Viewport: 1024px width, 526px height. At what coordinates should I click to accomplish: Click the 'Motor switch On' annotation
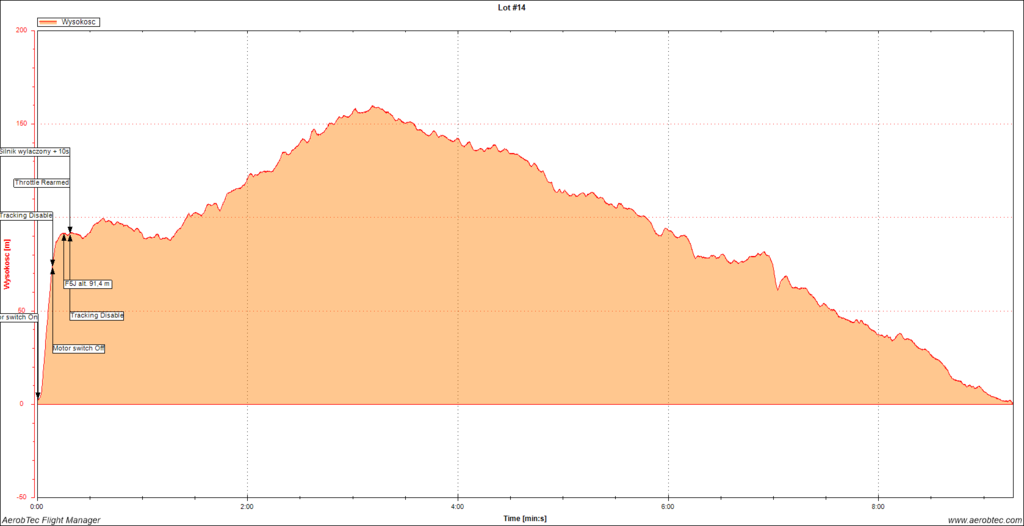click(x=19, y=317)
